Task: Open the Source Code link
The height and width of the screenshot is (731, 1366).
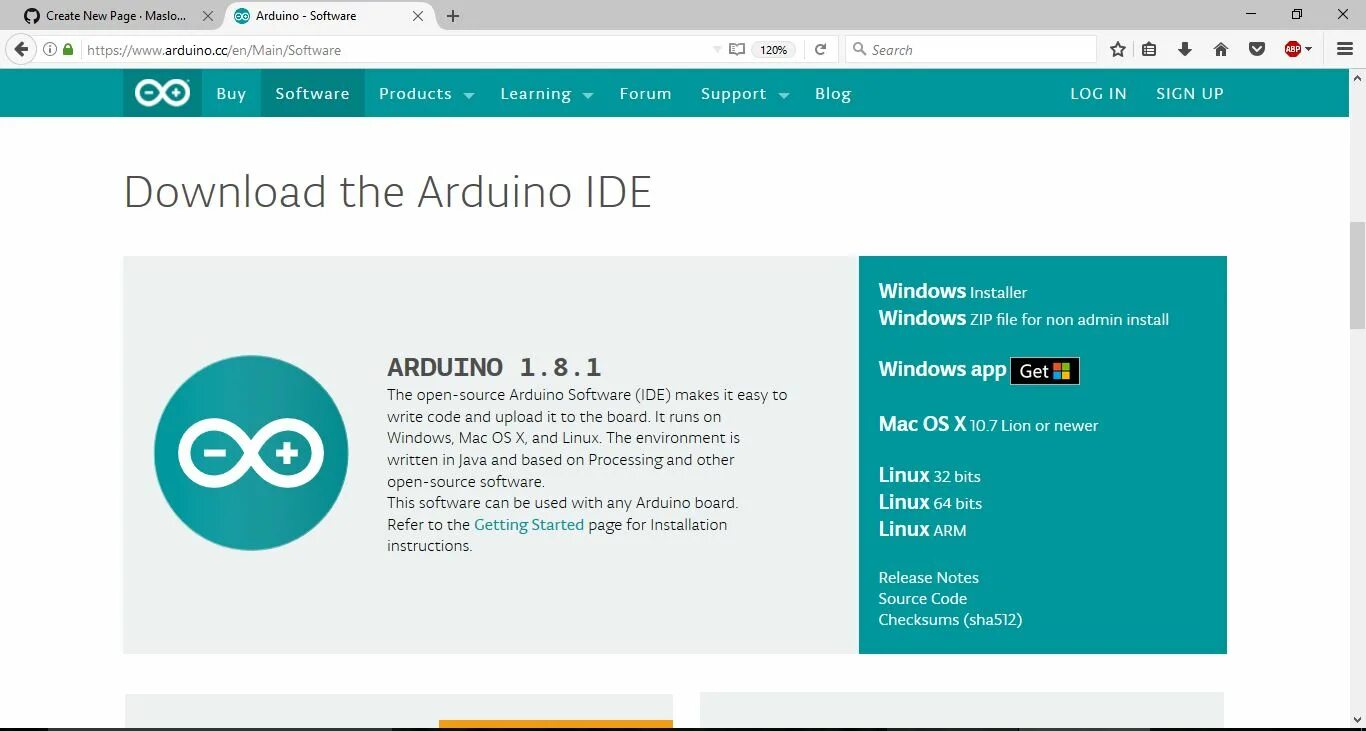Action: click(922, 598)
